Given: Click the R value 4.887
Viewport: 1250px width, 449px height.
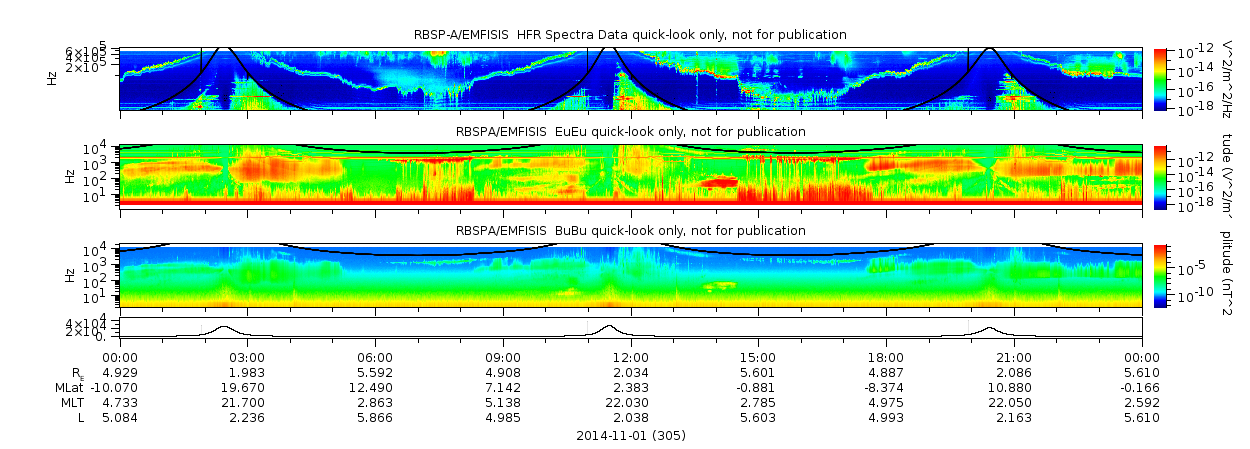Looking at the screenshot, I should (x=886, y=374).
